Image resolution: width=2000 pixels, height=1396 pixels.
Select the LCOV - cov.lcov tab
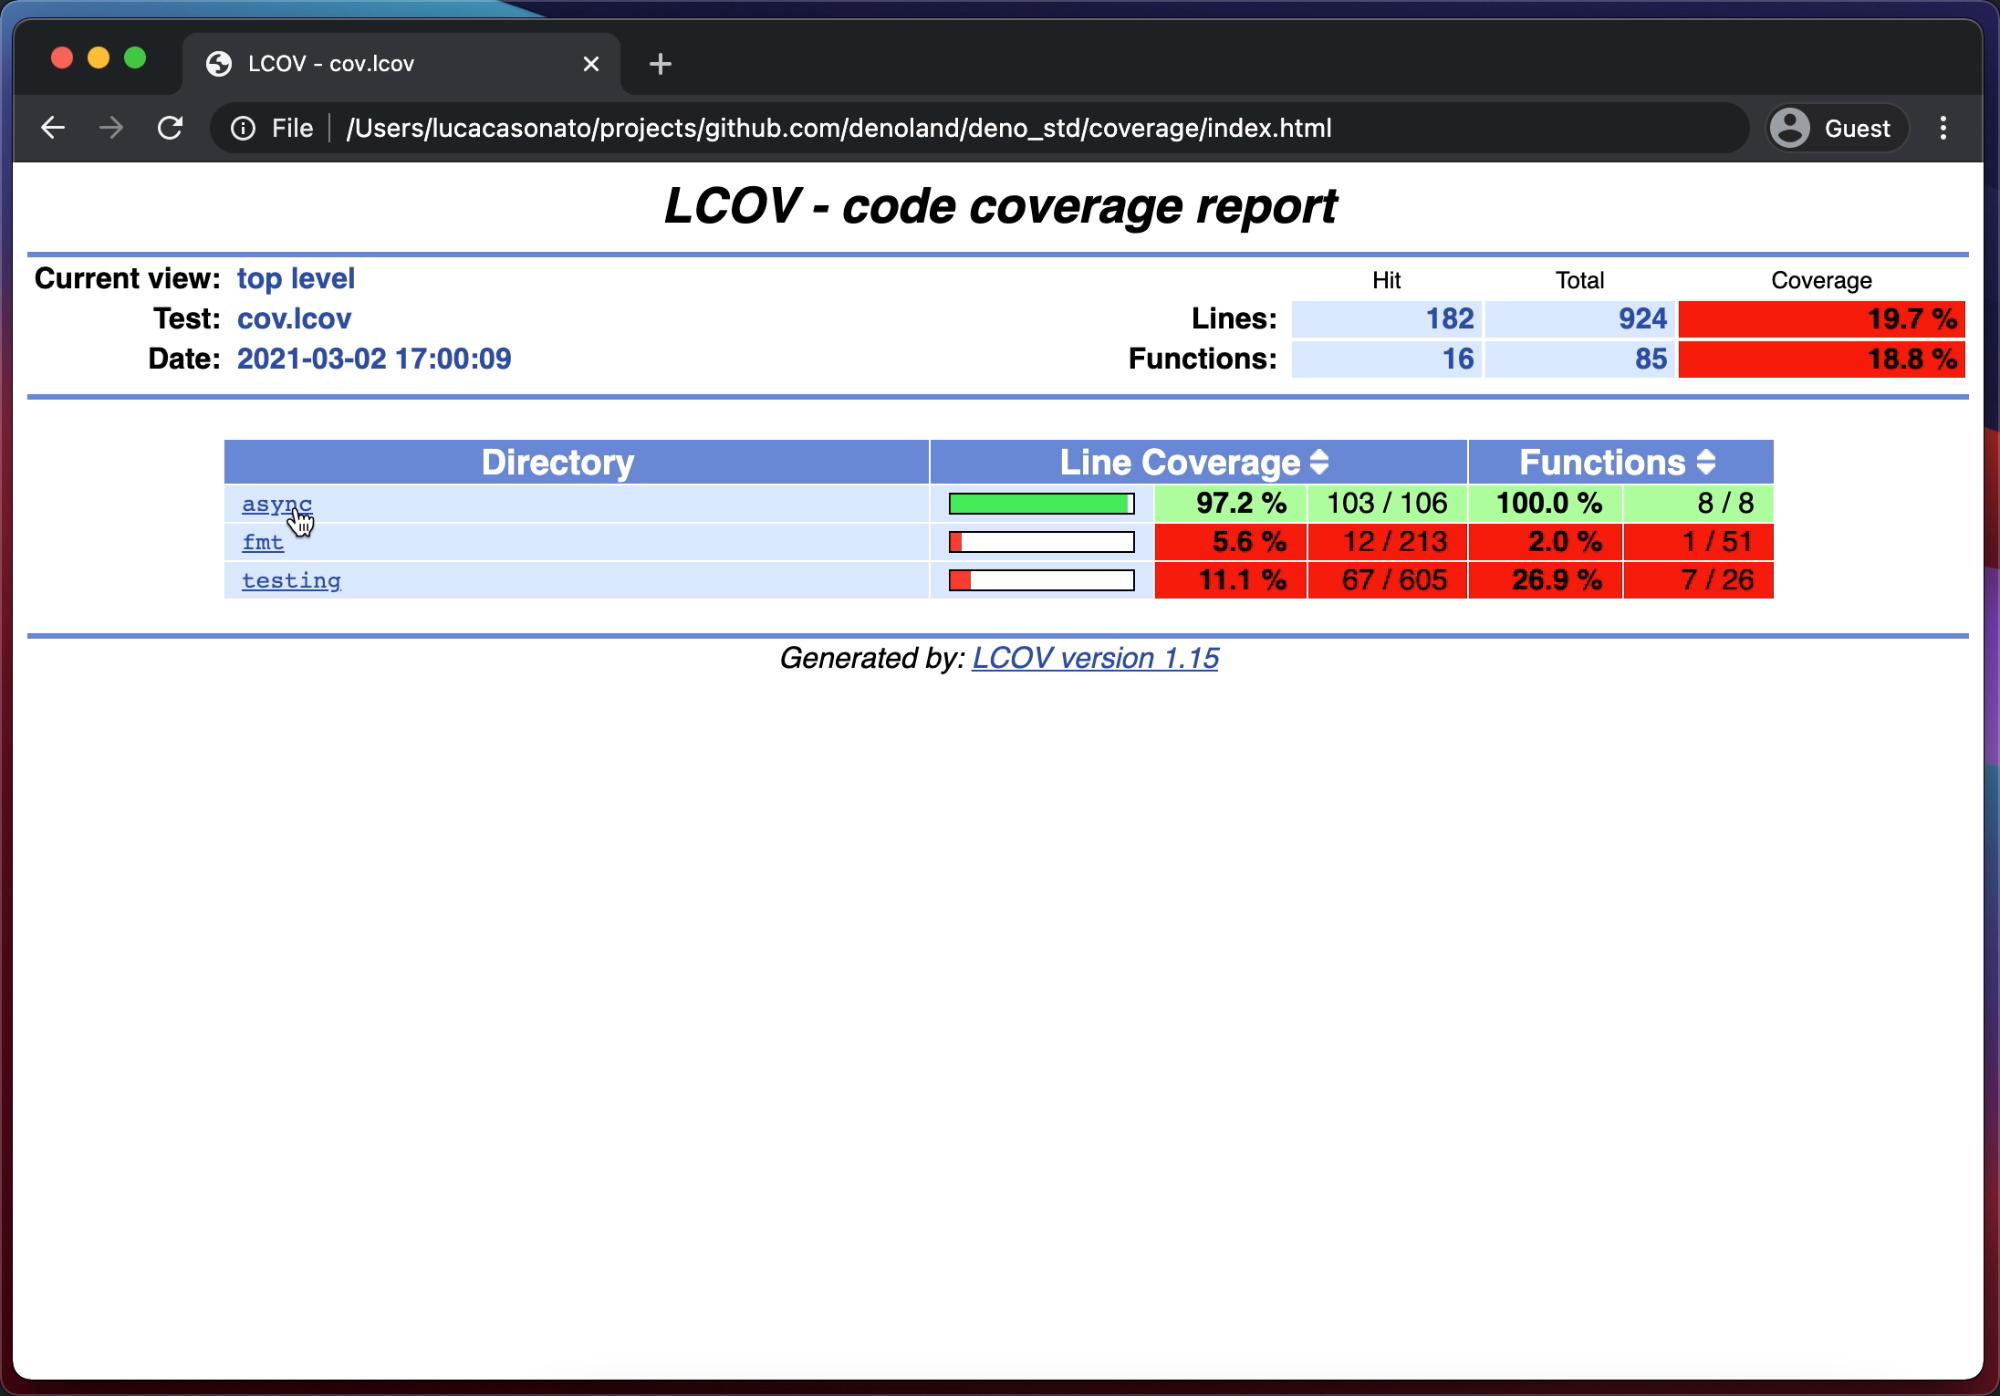coord(400,64)
